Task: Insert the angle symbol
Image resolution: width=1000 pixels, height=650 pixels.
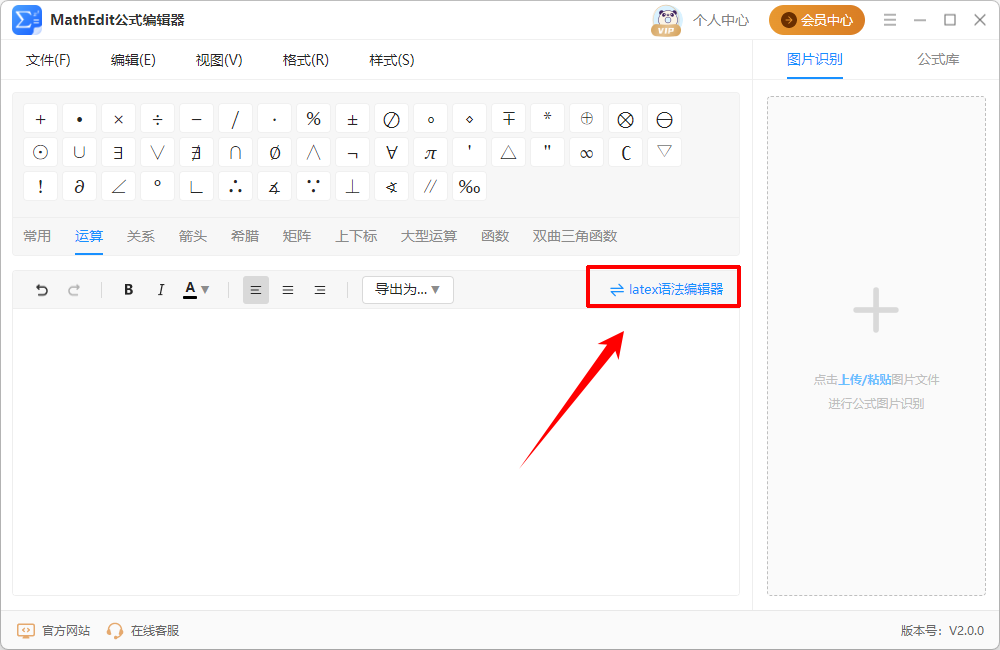Action: point(118,186)
